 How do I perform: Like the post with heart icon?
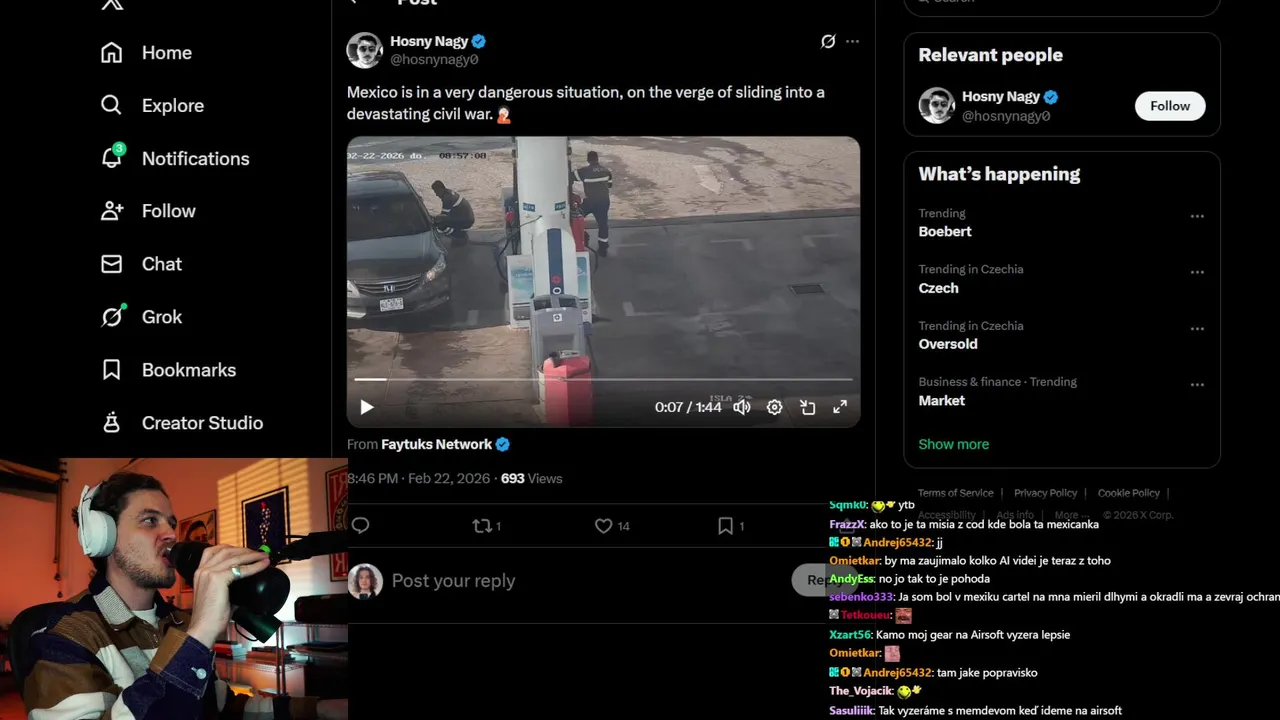[603, 526]
